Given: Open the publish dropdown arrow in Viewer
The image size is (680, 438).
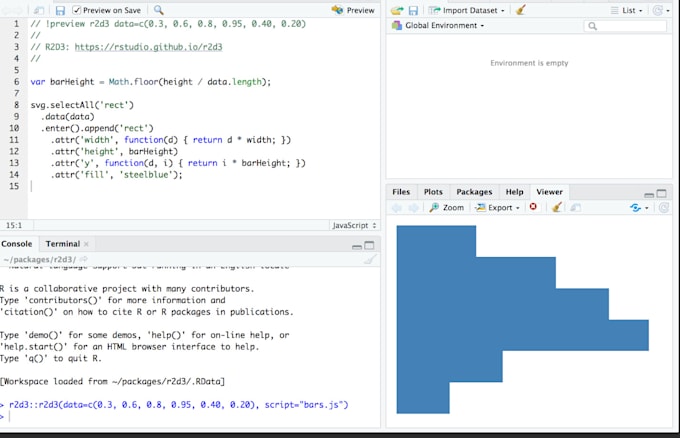Looking at the screenshot, I should [647, 208].
